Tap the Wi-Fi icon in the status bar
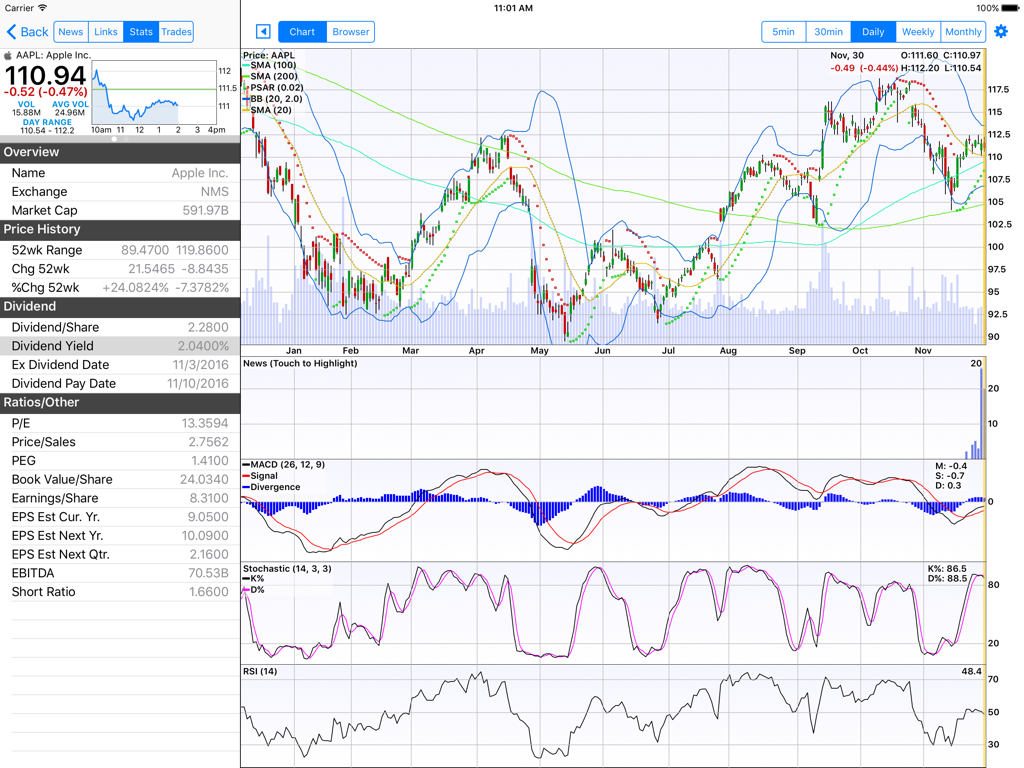 coord(42,7)
